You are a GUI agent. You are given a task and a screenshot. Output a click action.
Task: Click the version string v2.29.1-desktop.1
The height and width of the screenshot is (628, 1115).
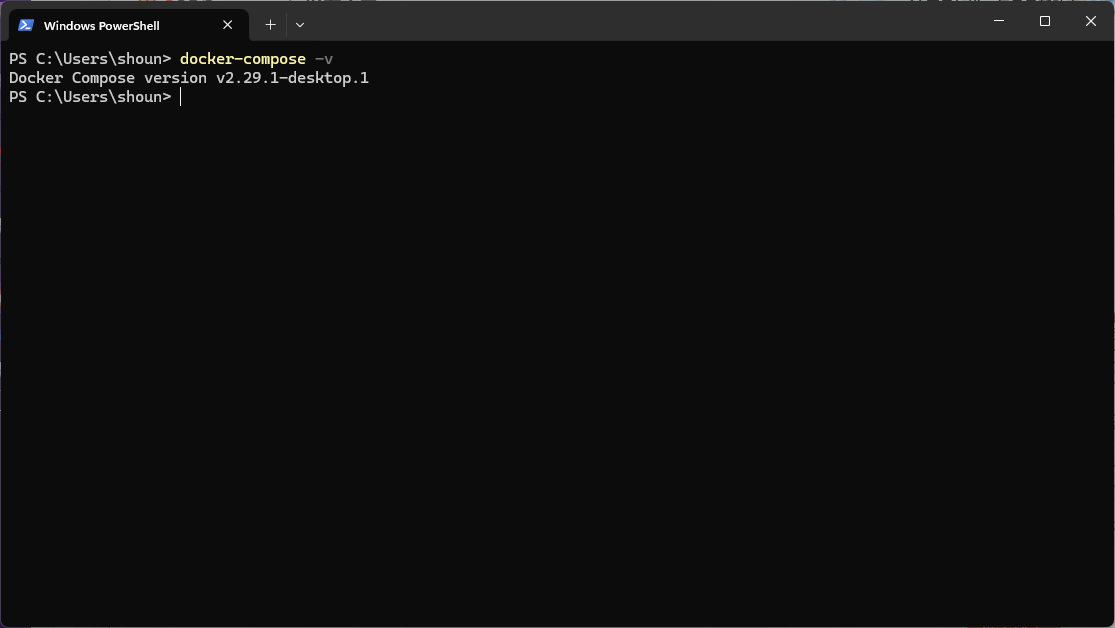[290, 77]
